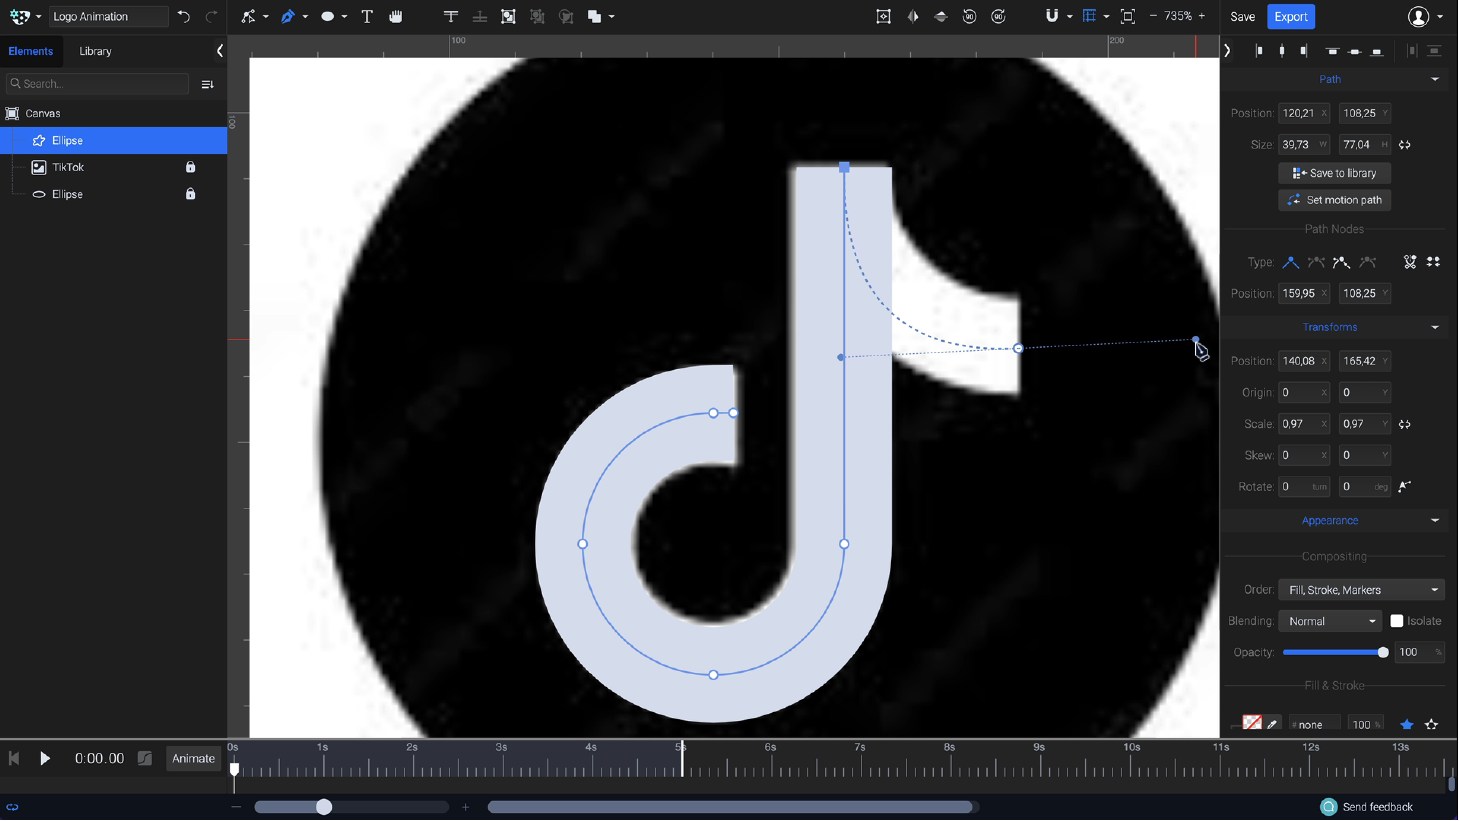The height and width of the screenshot is (821, 1459).
Task: Flip the selection vertically
Action: (x=941, y=16)
